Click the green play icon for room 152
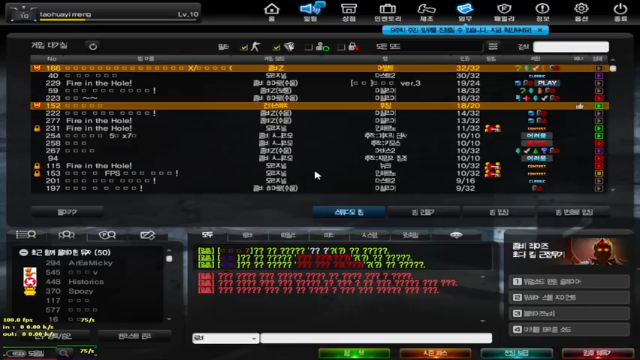This screenshot has height=360, width=640. coord(599,106)
